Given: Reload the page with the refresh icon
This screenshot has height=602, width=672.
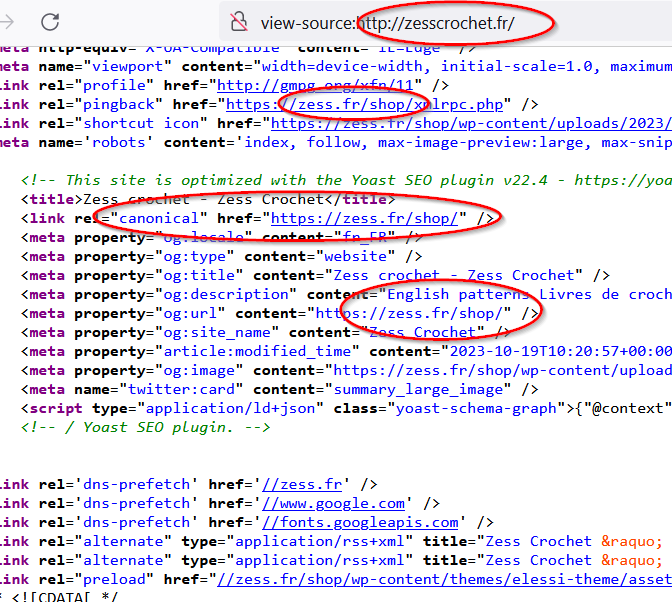Looking at the screenshot, I should point(49,21).
